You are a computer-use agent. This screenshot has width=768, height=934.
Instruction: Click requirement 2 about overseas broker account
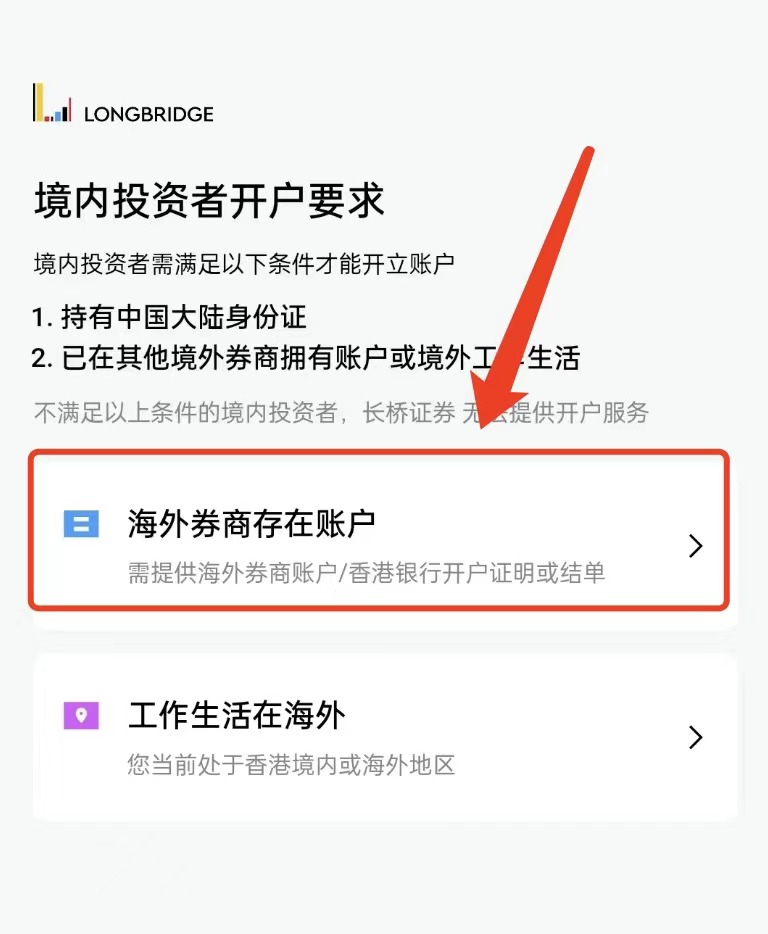coord(306,359)
